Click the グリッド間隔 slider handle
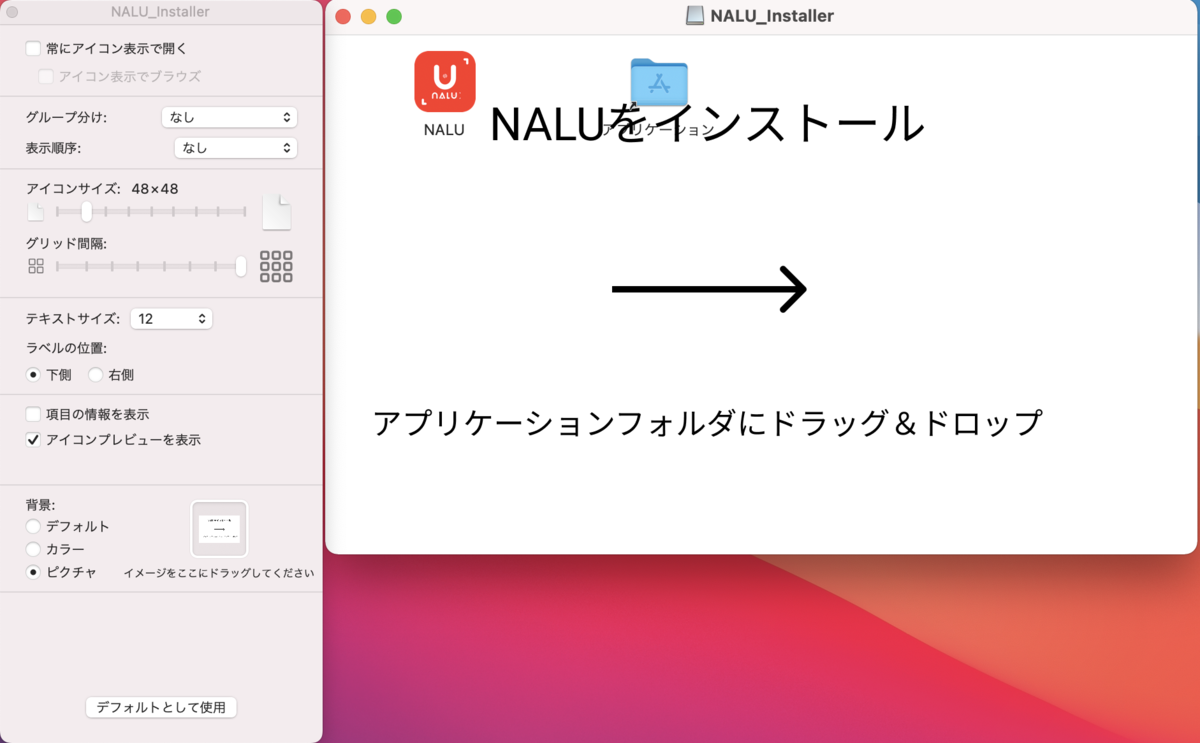Viewport: 1200px width, 743px height. point(241,266)
